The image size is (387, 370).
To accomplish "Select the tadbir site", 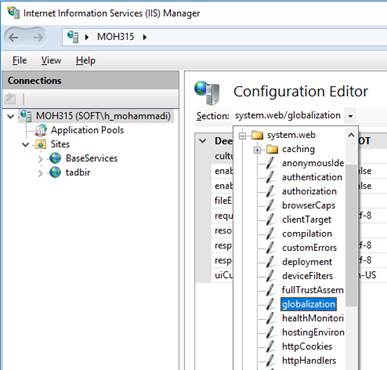I will [x=78, y=173].
